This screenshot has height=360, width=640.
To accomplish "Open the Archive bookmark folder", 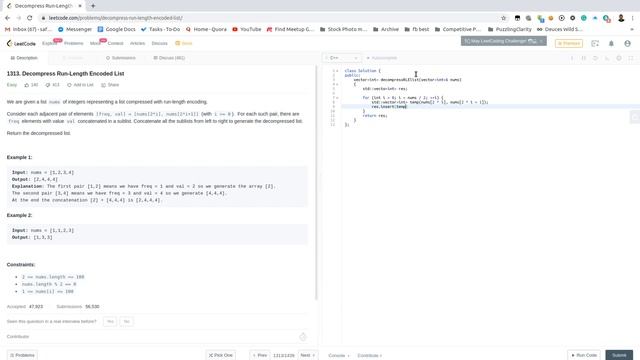I will tap(386, 29).
